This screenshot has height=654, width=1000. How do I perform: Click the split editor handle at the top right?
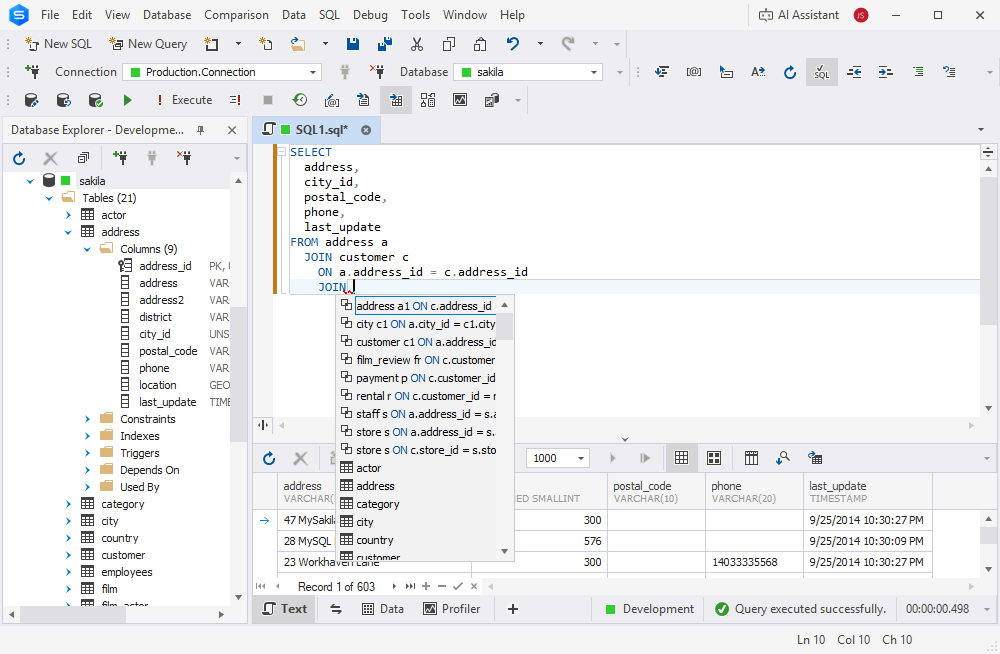(x=988, y=152)
